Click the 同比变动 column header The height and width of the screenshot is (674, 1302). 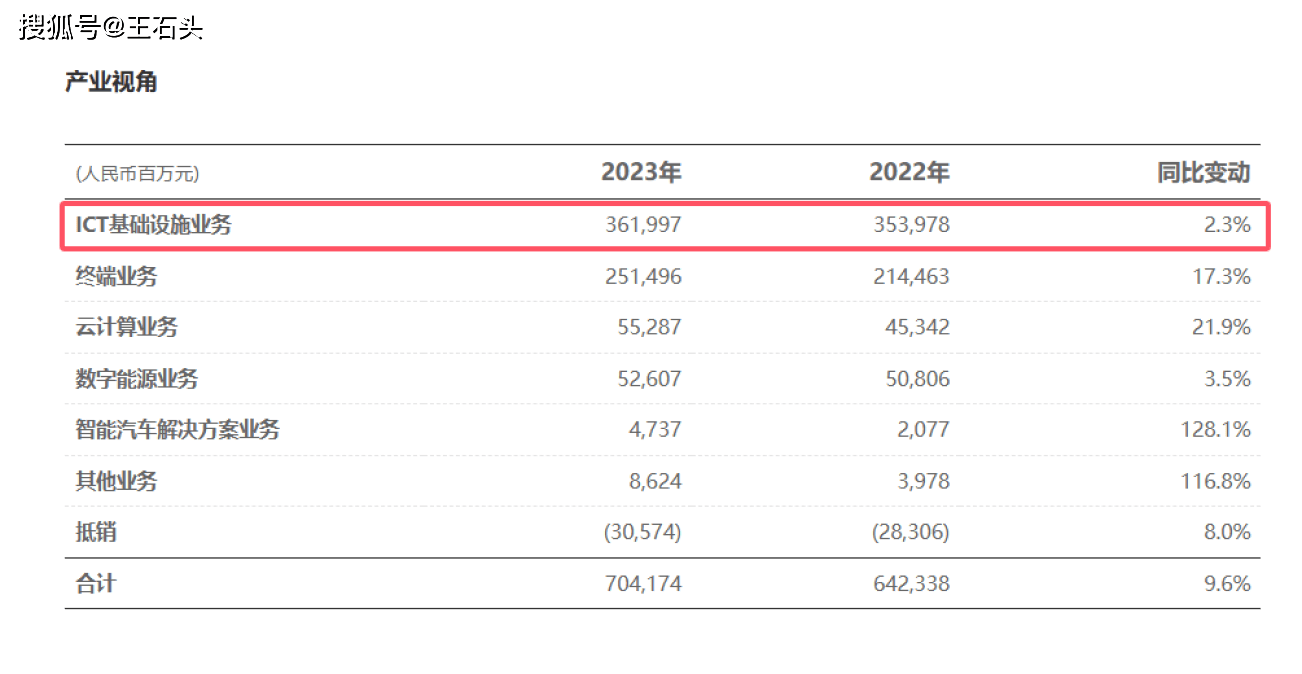(x=1204, y=172)
